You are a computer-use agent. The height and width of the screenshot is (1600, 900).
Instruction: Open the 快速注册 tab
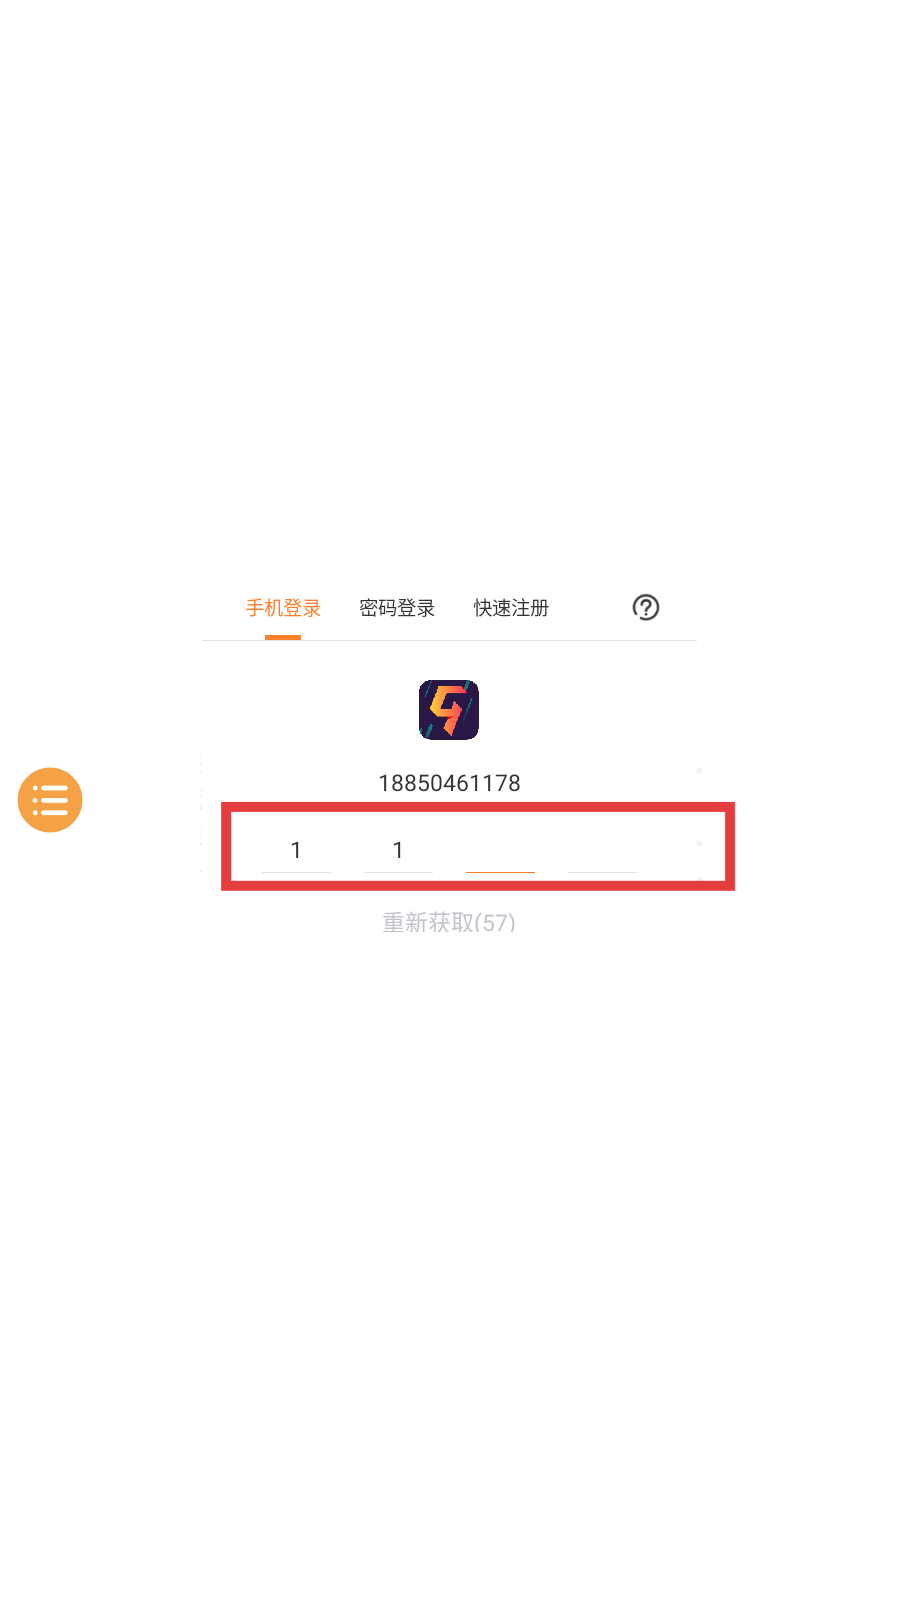(511, 608)
